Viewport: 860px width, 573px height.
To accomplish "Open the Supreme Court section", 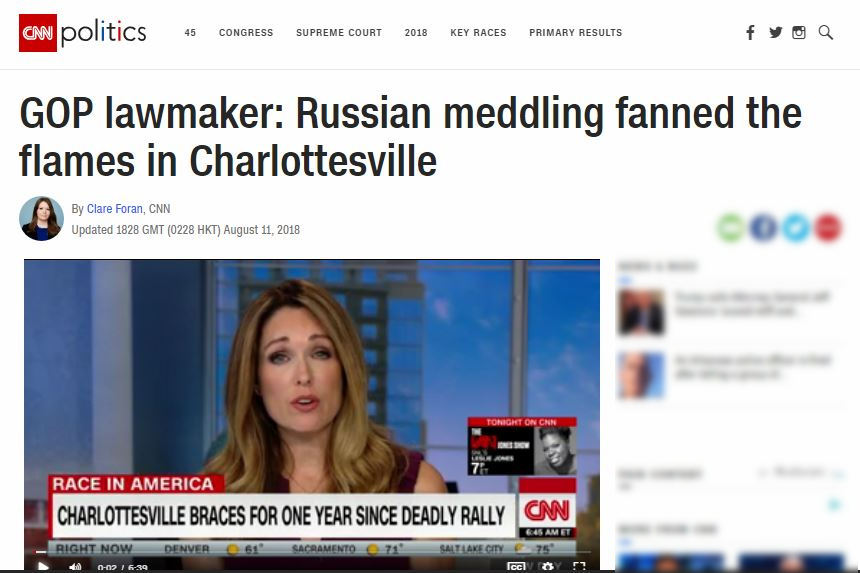I will pyautogui.click(x=339, y=33).
